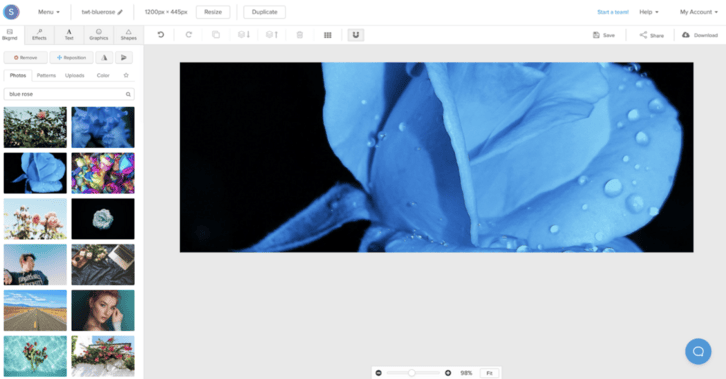The width and height of the screenshot is (726, 379).
Task: Select the Photos tab
Action: point(18,75)
